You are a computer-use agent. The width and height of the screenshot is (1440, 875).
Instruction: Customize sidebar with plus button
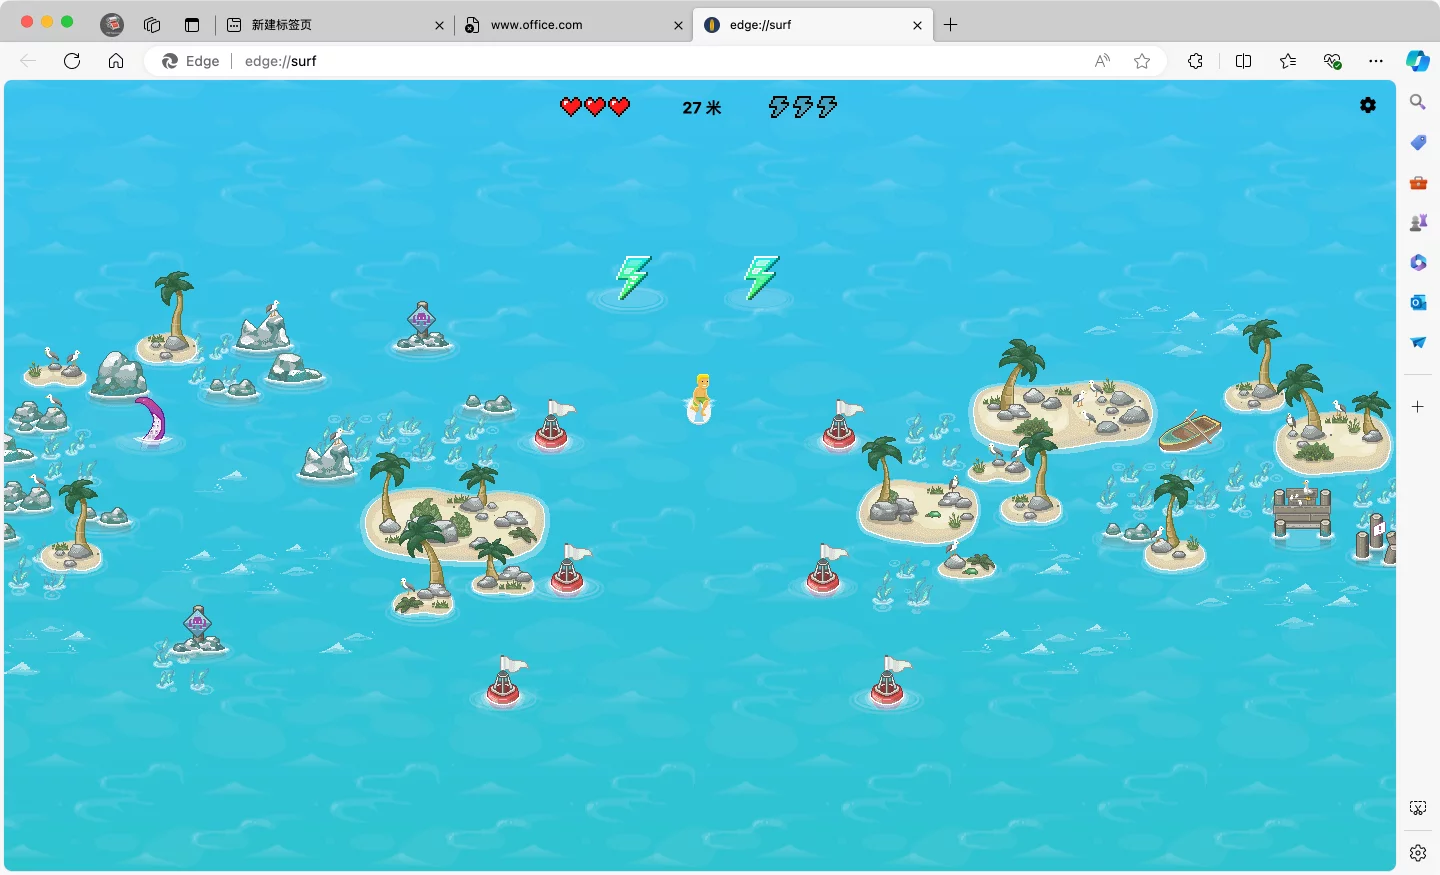pyautogui.click(x=1418, y=407)
